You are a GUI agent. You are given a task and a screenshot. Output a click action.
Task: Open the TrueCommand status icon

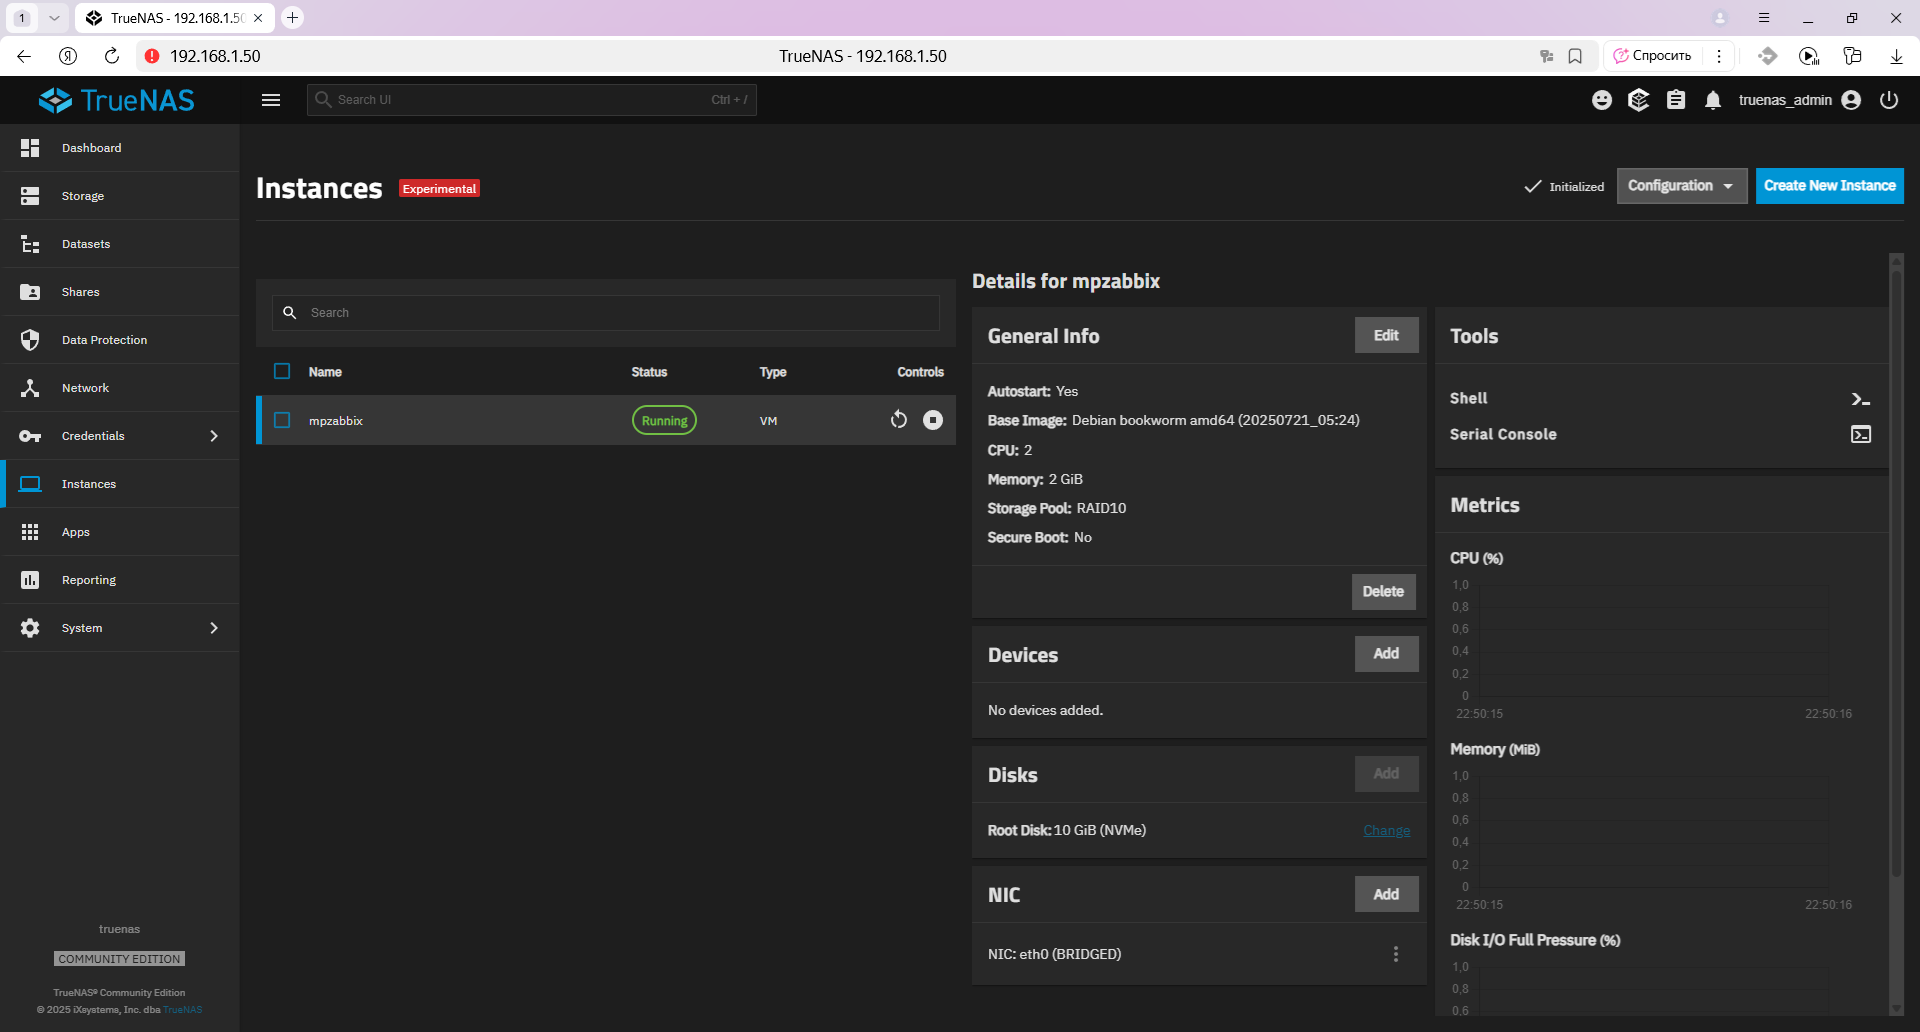(x=1638, y=100)
